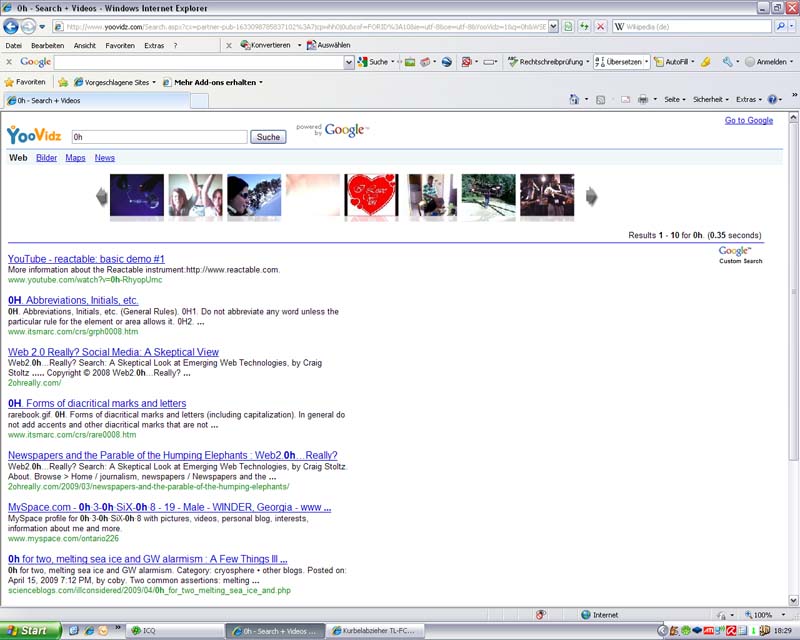800x640 pixels.
Task: Click the Auswählen toolbar button
Action: (x=329, y=45)
